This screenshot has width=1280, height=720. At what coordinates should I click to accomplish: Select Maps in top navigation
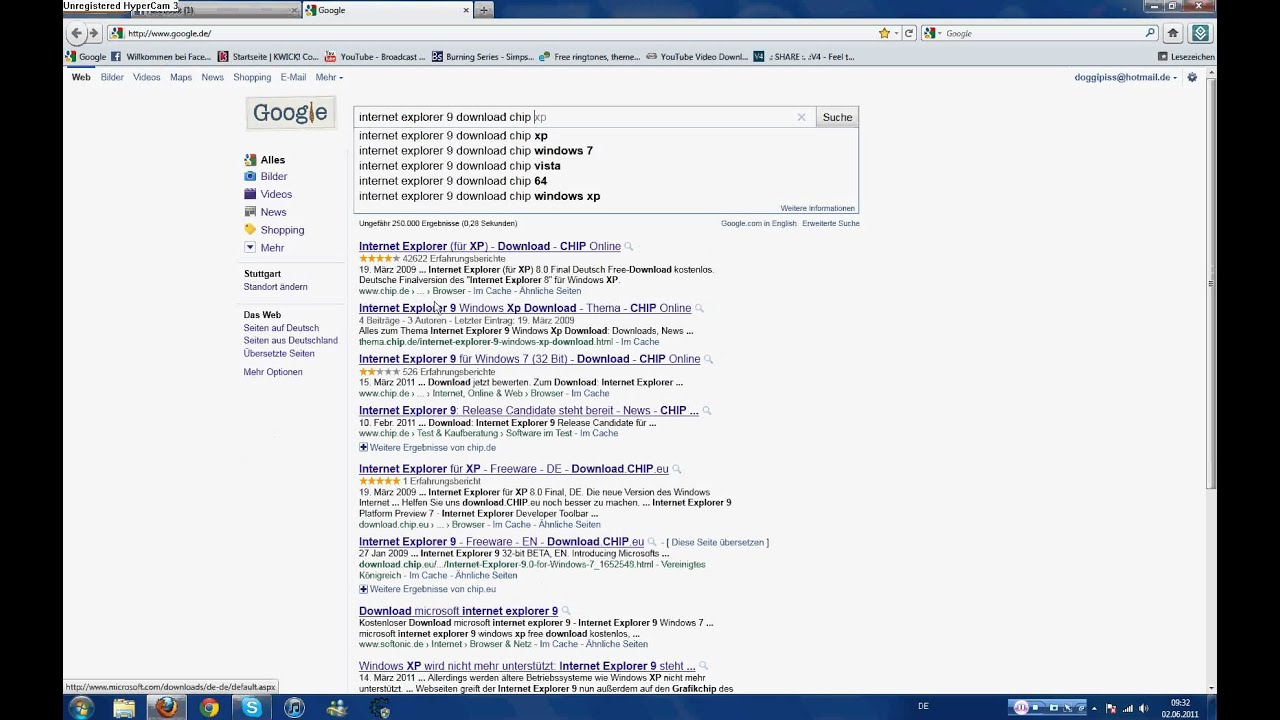pos(181,77)
